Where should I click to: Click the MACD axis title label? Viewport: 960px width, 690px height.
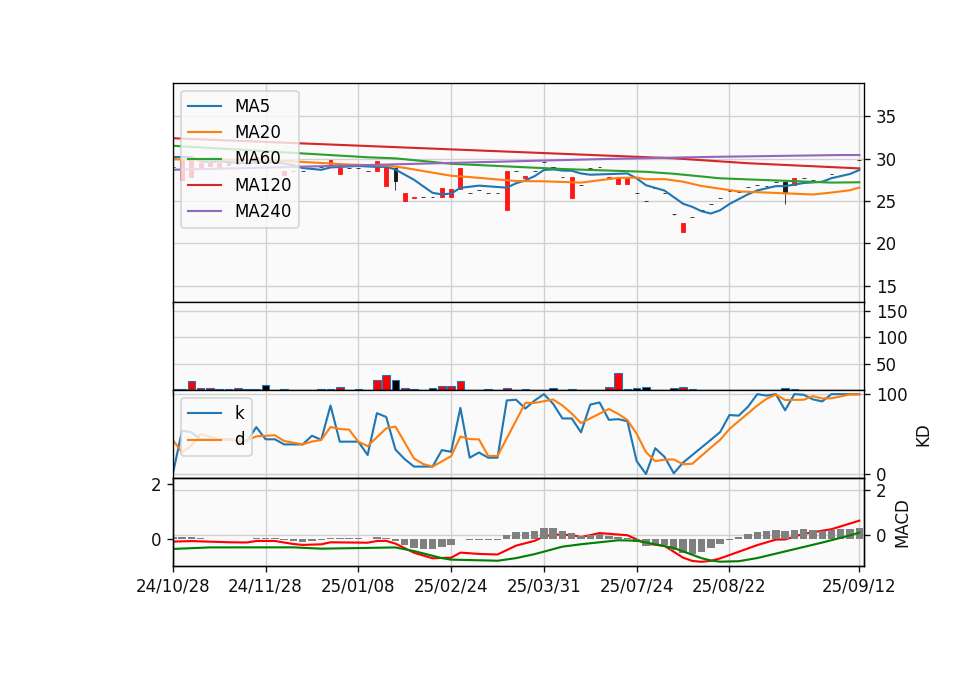click(x=902, y=524)
